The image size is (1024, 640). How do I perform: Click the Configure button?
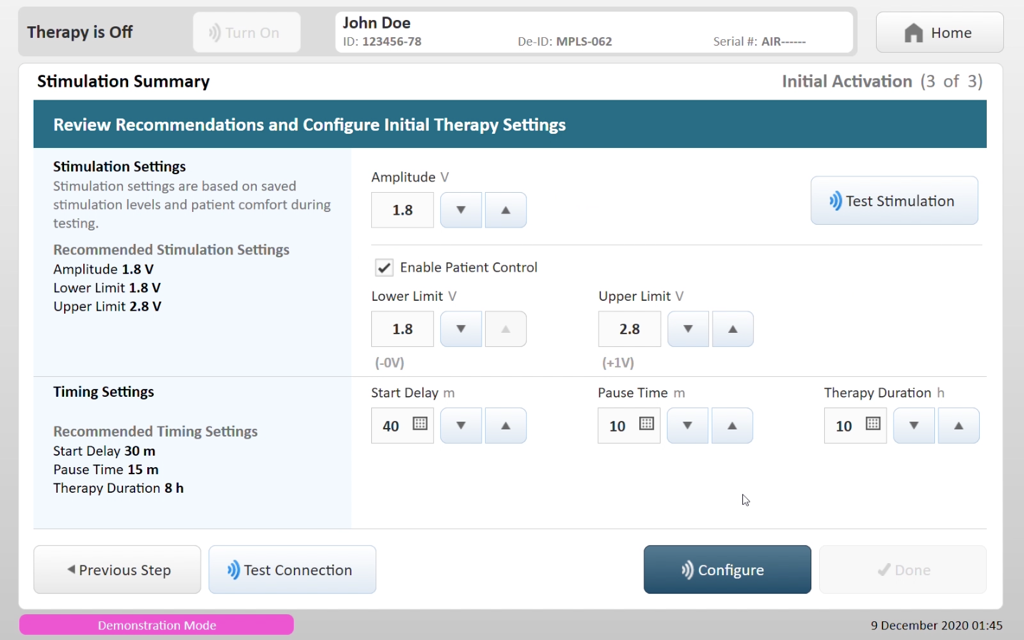point(728,570)
